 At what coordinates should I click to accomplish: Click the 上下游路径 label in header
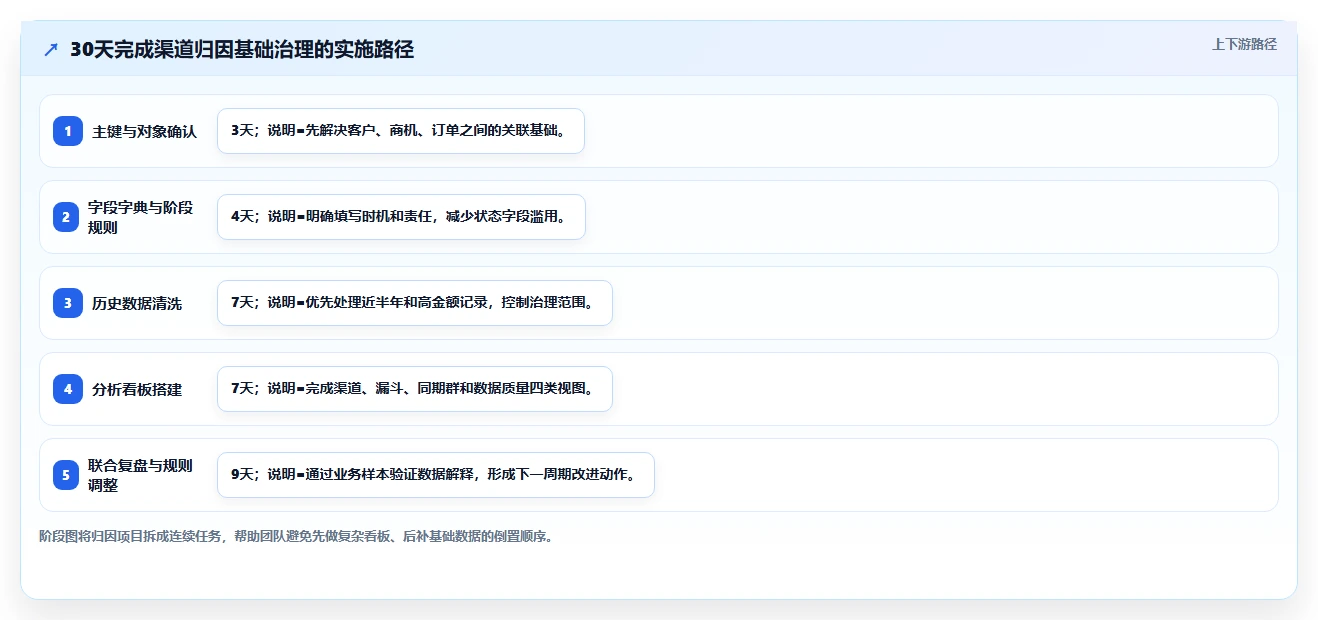click(1244, 44)
